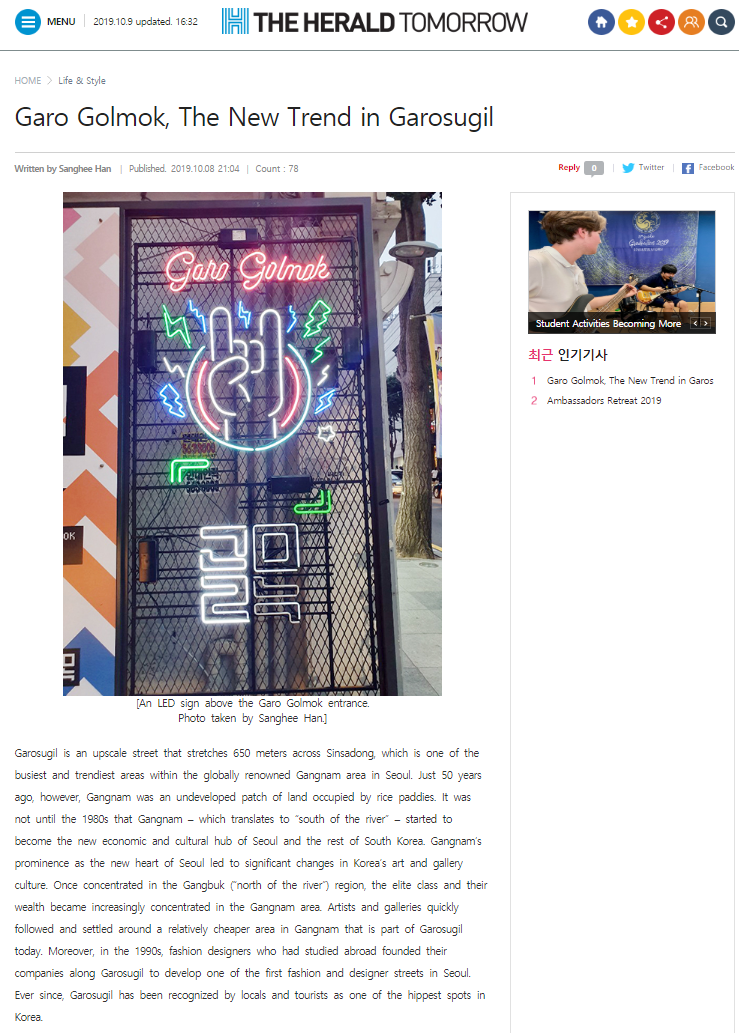Open search with magnifier icon
This screenshot has width=739, height=1033.
click(722, 22)
